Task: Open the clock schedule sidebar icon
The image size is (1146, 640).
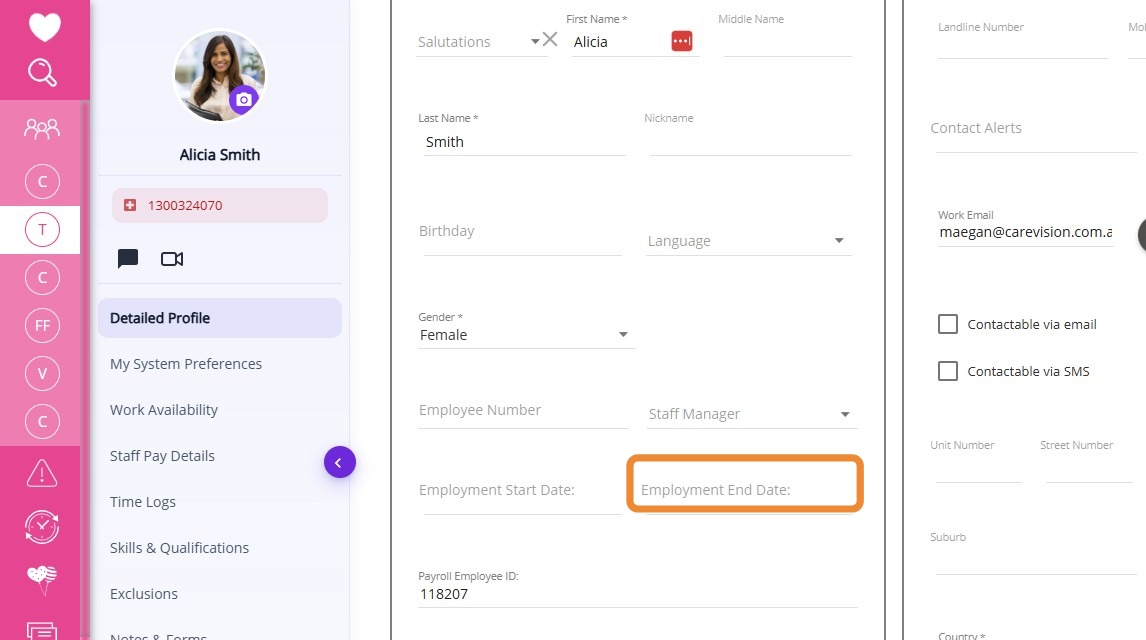Action: click(x=42, y=525)
